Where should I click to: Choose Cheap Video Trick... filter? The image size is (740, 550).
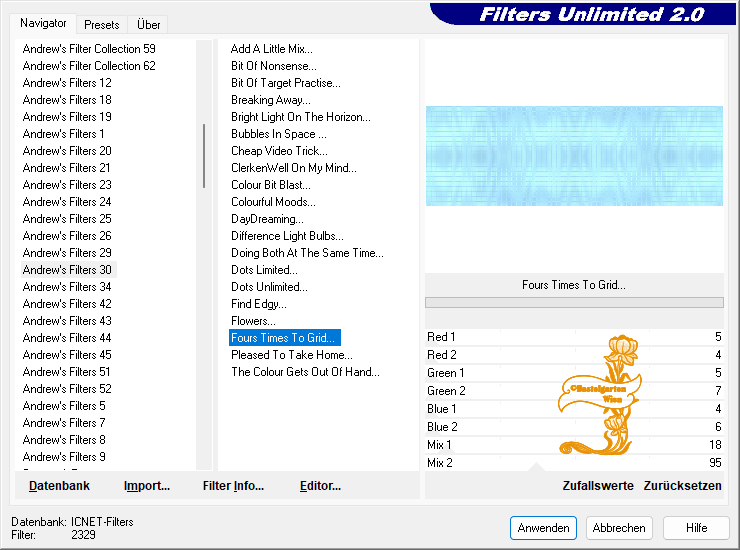279,151
